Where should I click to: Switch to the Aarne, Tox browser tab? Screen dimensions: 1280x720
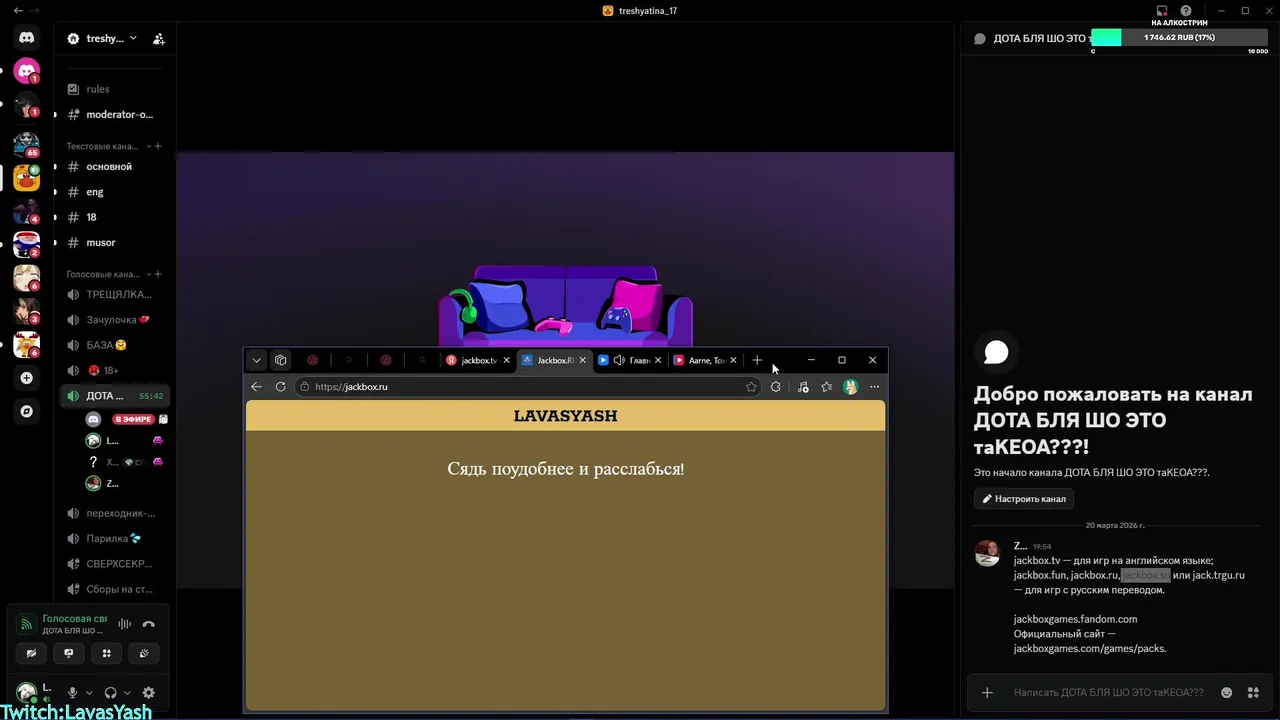706,360
